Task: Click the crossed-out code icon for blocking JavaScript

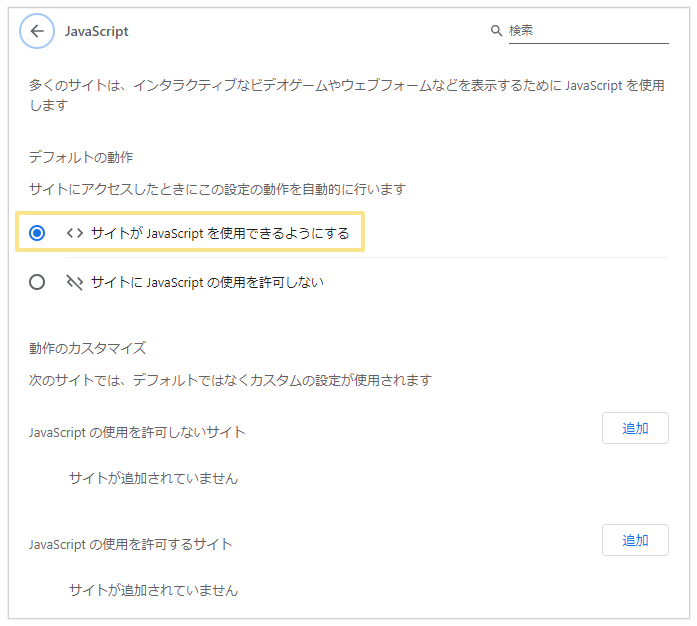Action: point(74,283)
